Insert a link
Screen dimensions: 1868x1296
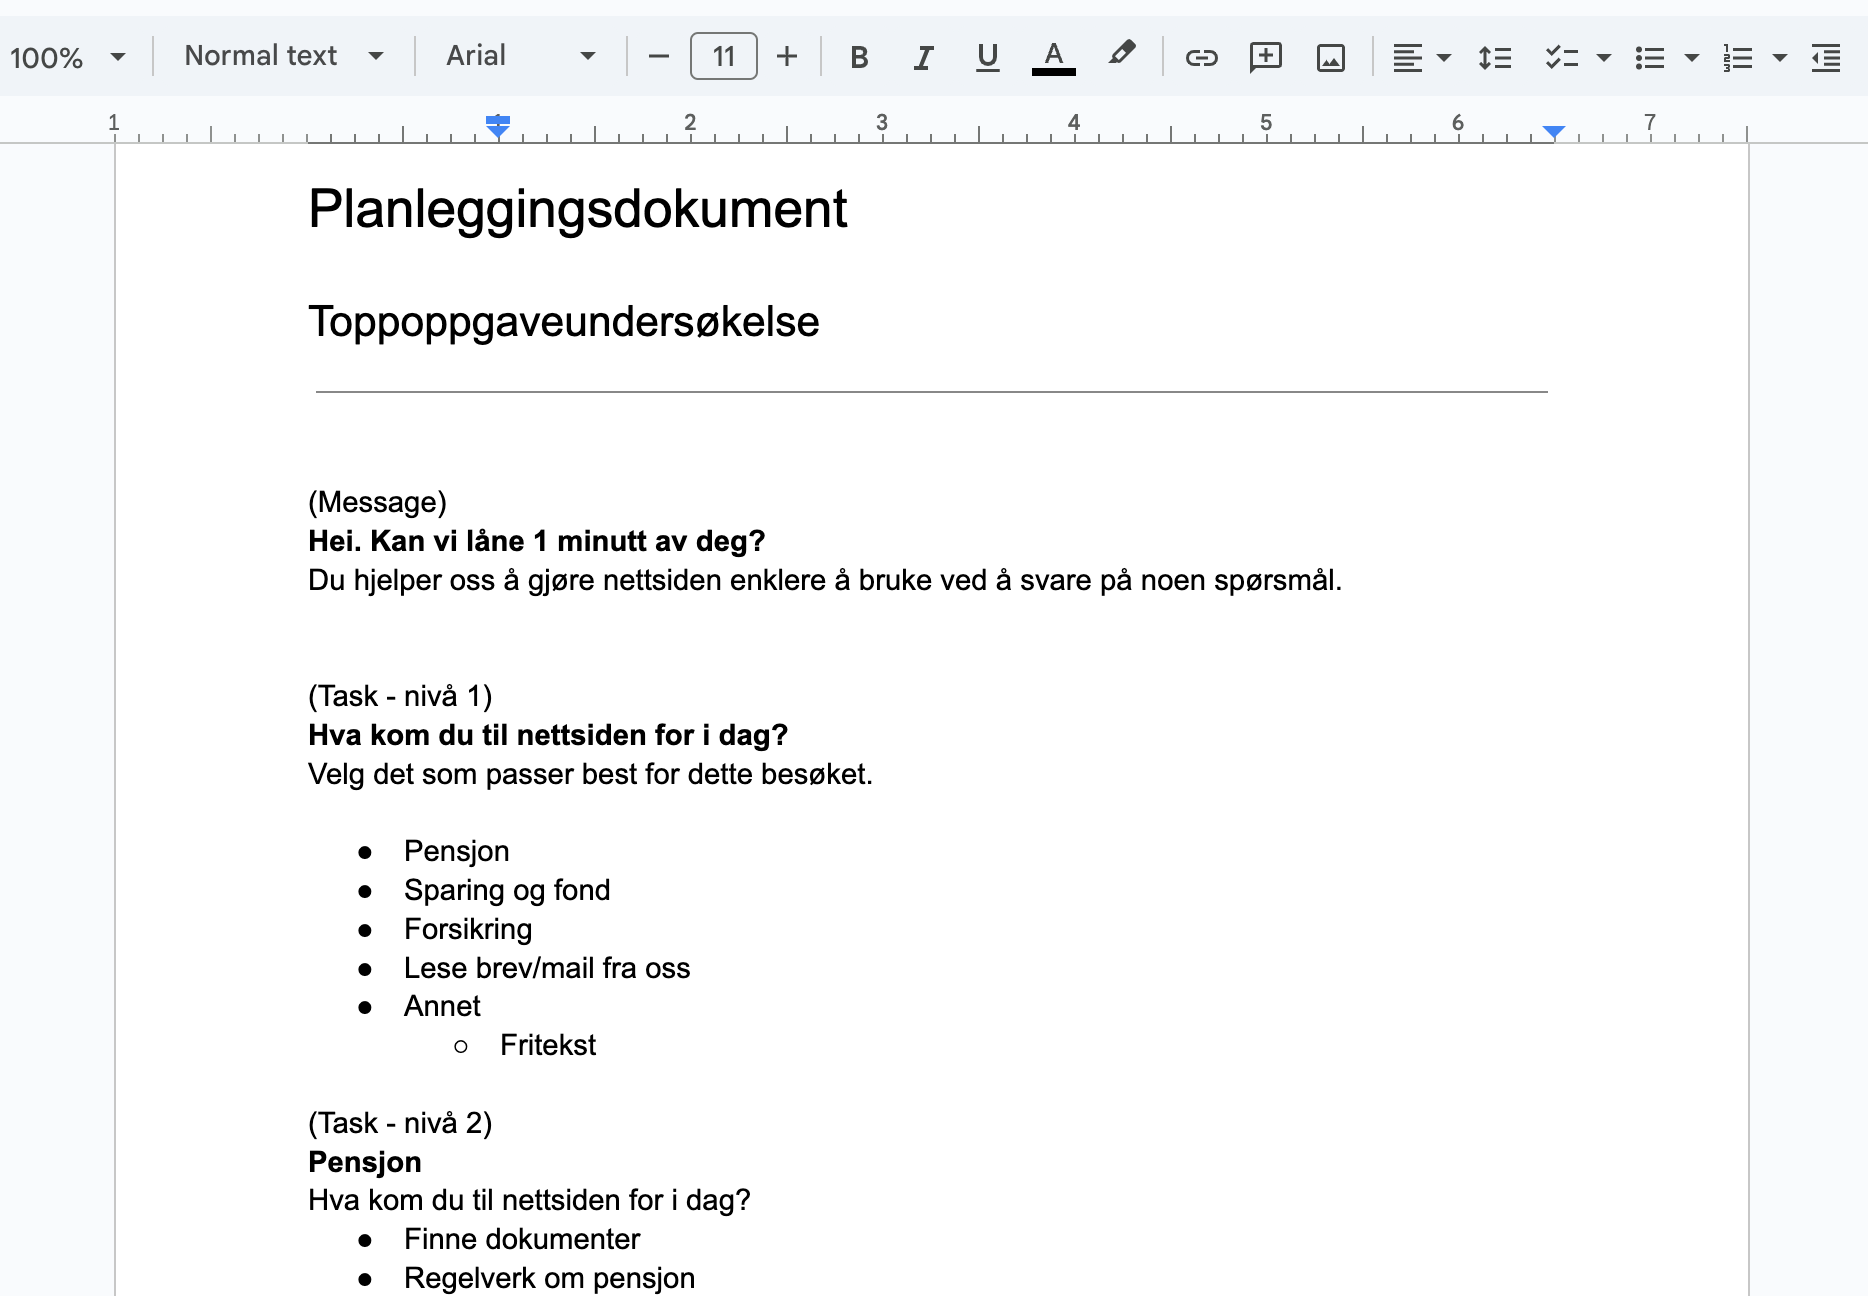pyautogui.click(x=1201, y=57)
